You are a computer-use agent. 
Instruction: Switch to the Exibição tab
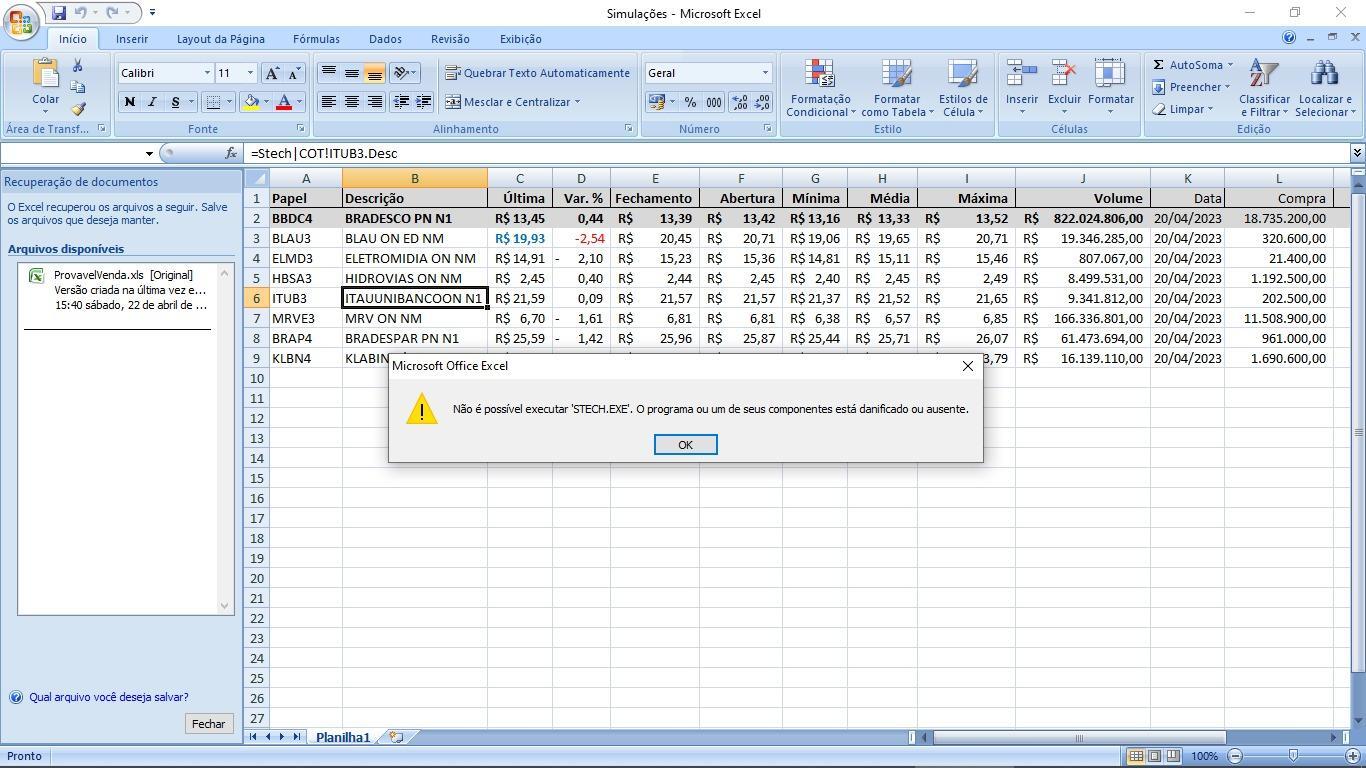521,39
